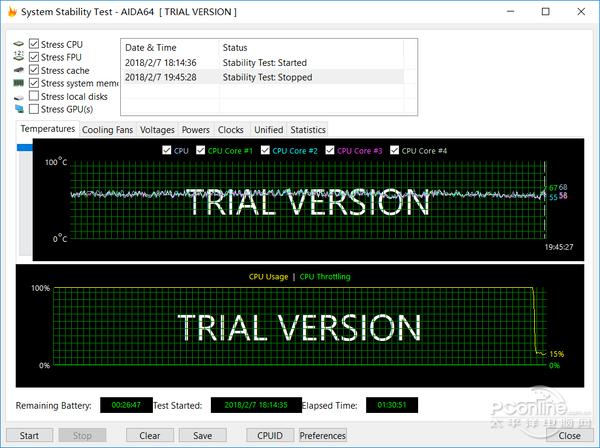Image resolution: width=600 pixels, height=448 pixels.
Task: Uncheck the Stress FPU checkbox
Action: [34, 57]
